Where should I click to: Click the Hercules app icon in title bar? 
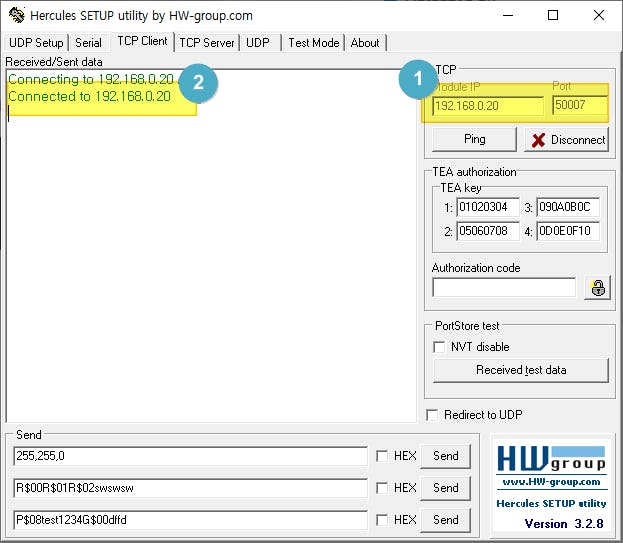point(17,15)
